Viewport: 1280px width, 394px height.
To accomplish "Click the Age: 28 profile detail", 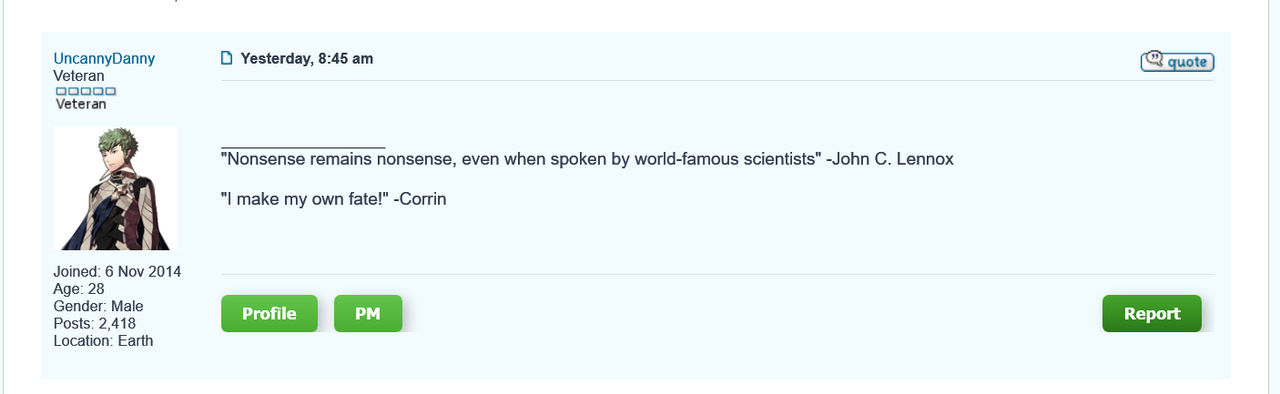I will tap(79, 289).
